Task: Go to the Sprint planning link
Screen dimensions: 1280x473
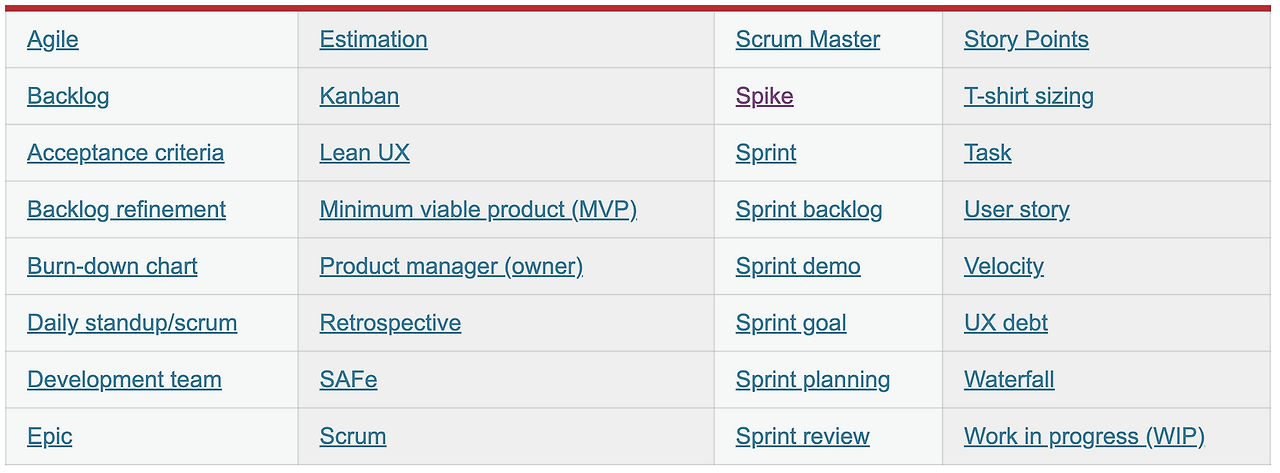Action: [813, 380]
